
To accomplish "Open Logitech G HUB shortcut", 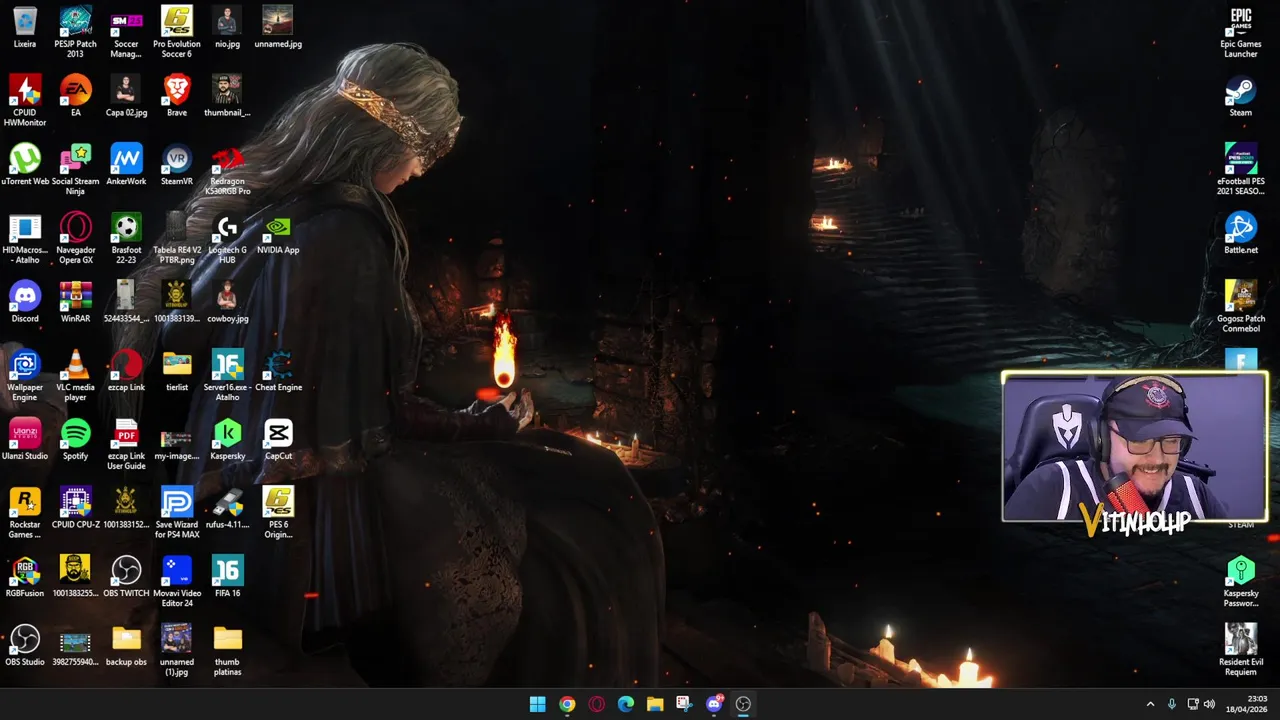I will (x=227, y=238).
